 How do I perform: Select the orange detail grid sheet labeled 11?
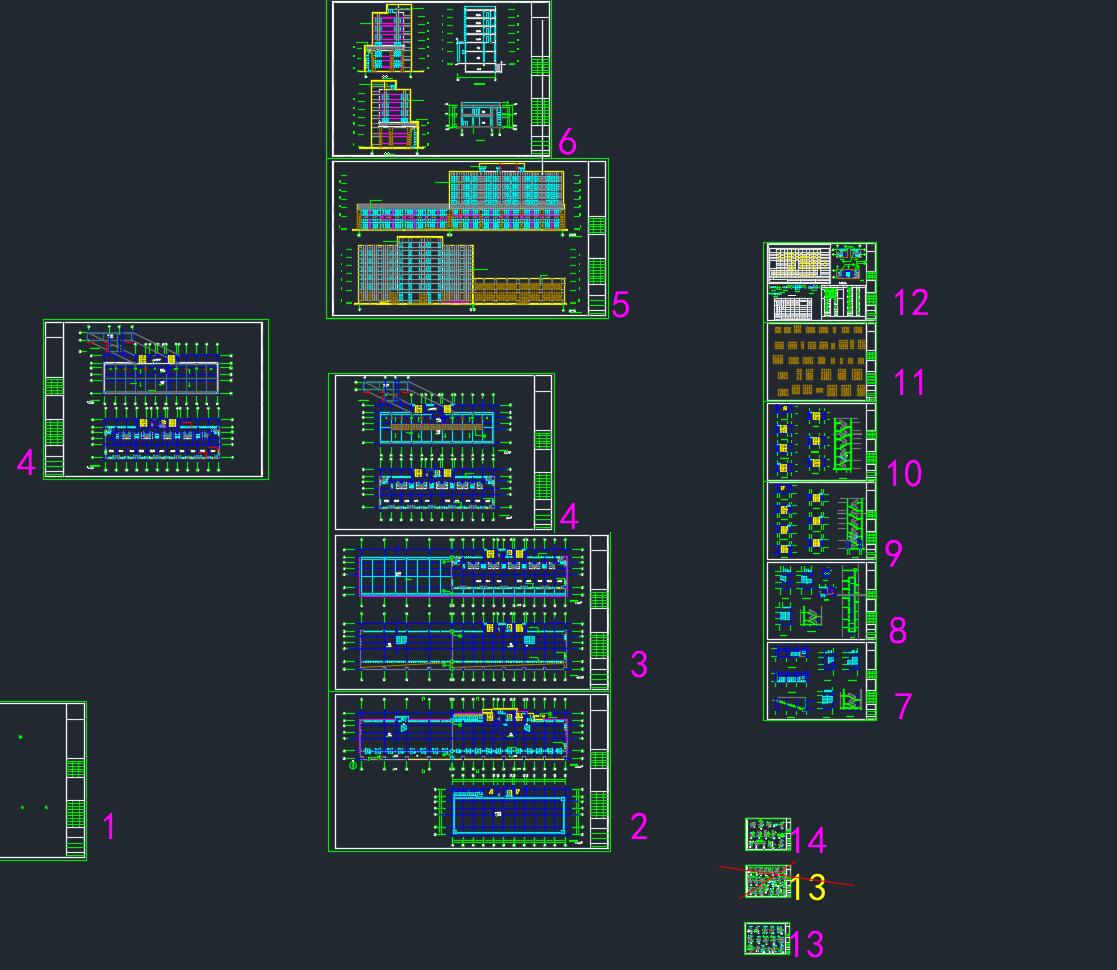point(820,361)
